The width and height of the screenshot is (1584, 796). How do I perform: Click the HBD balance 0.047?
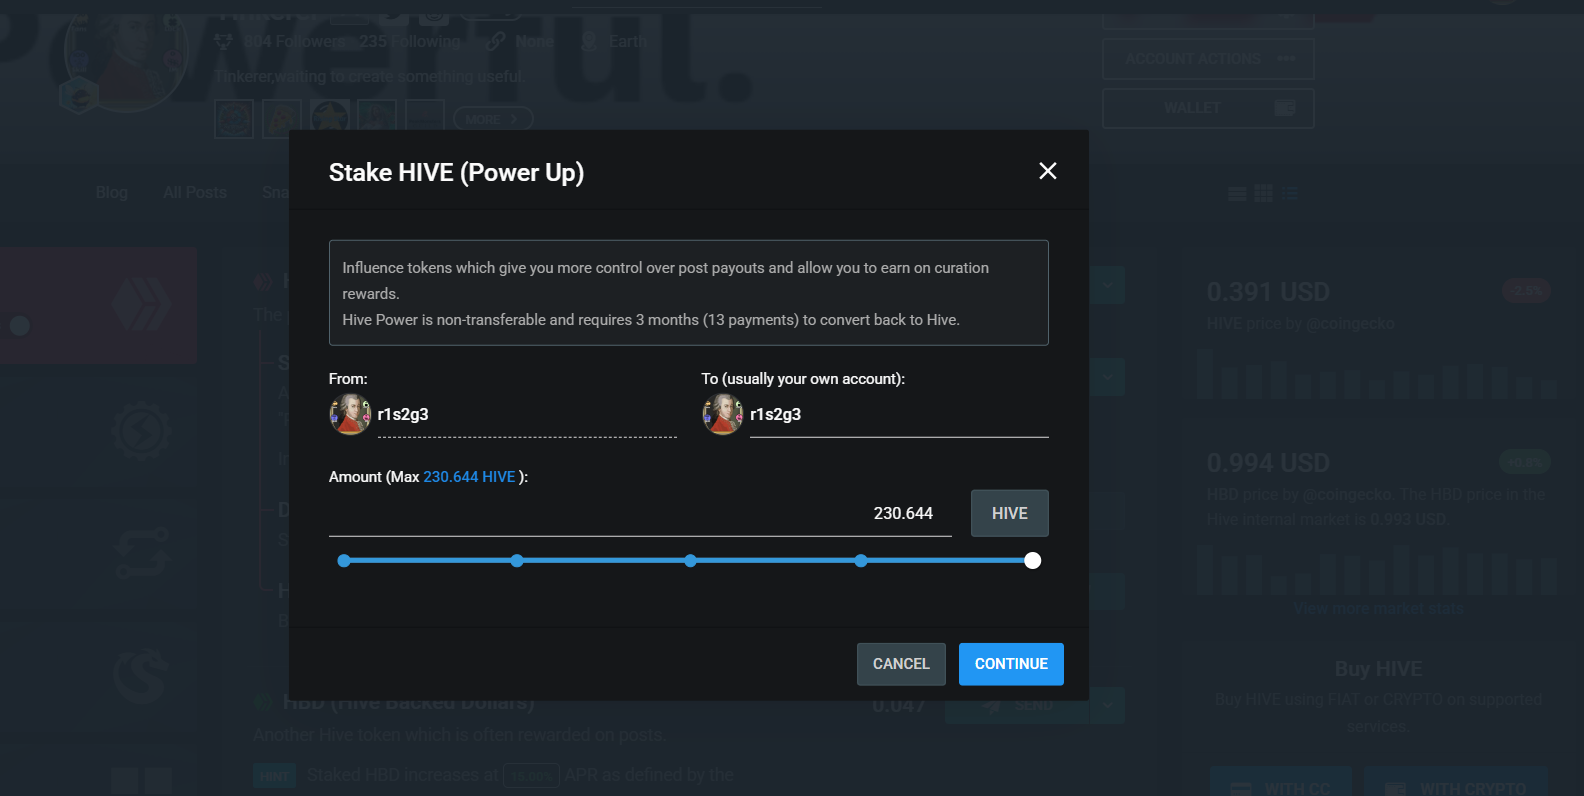click(899, 705)
